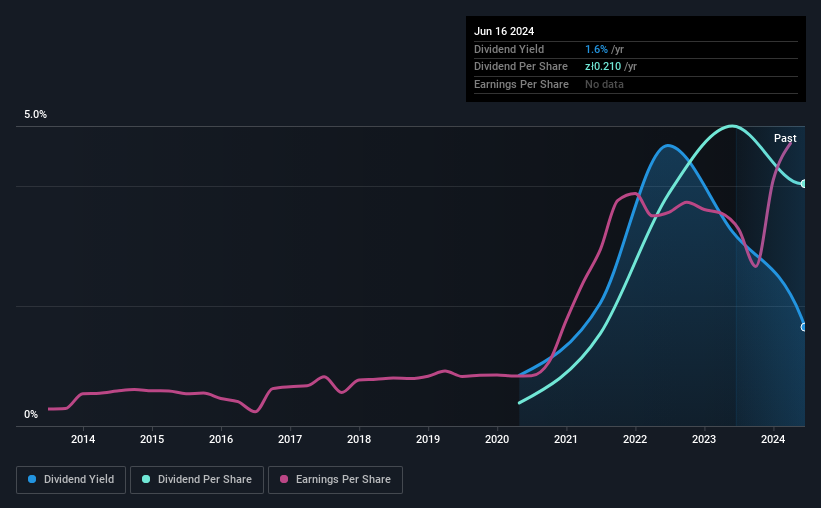Click the 2017 x-axis label
This screenshot has width=821, height=508.
(290, 439)
